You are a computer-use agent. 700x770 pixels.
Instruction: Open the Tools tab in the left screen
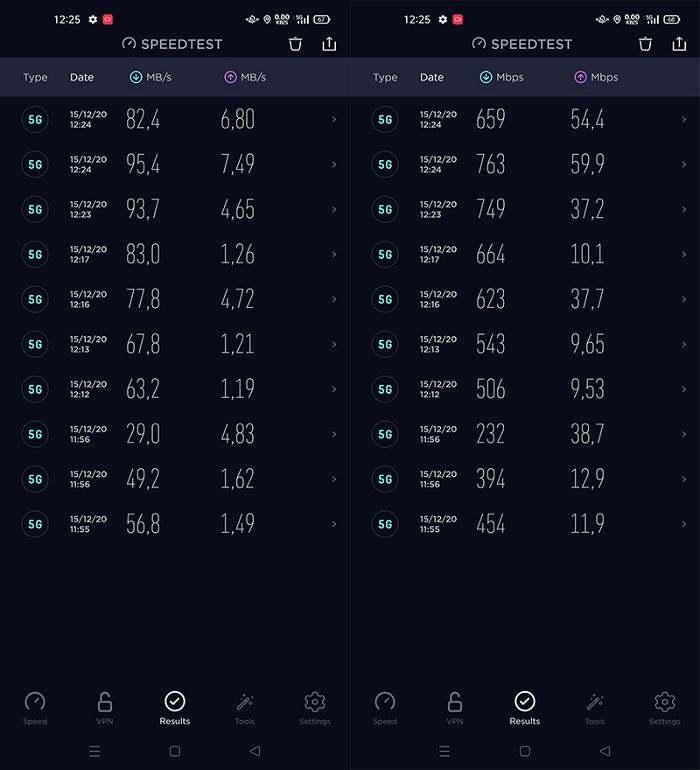coord(245,708)
